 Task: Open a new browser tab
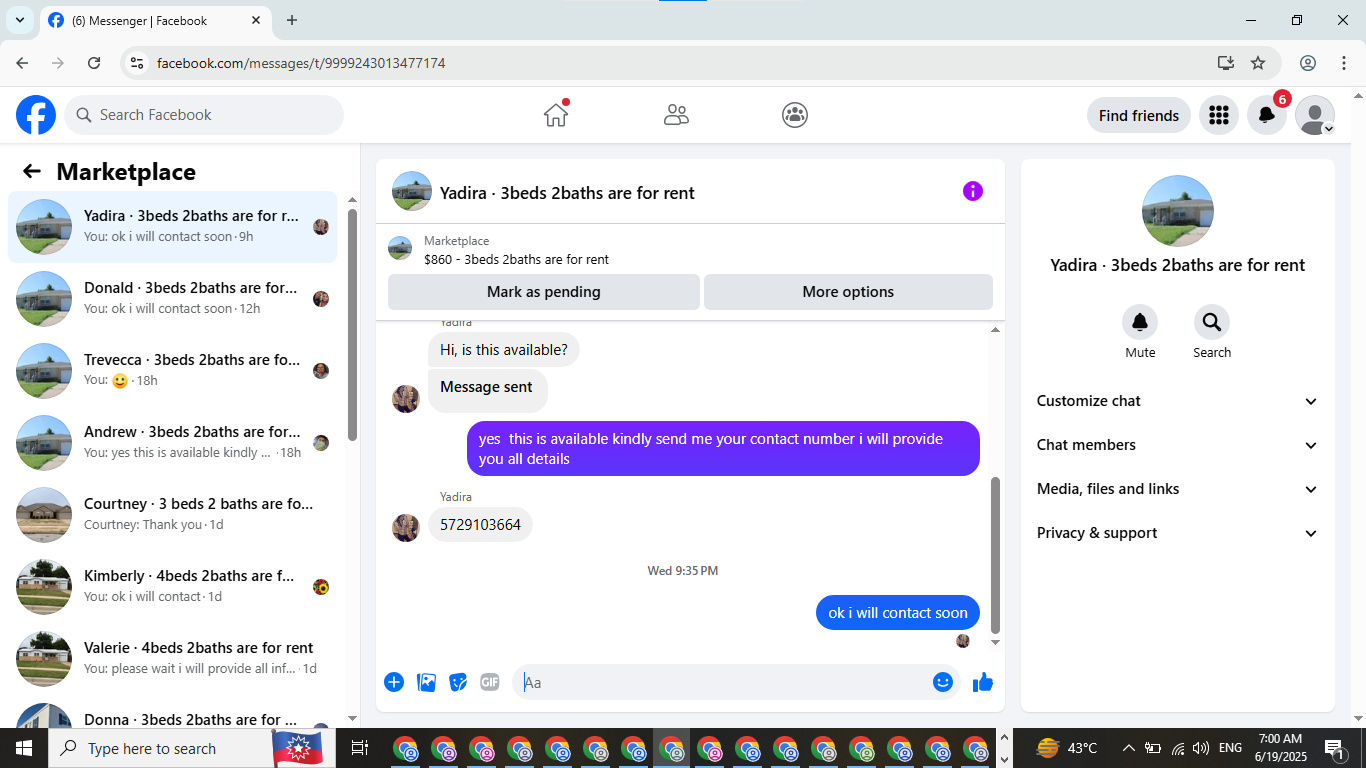(x=292, y=20)
